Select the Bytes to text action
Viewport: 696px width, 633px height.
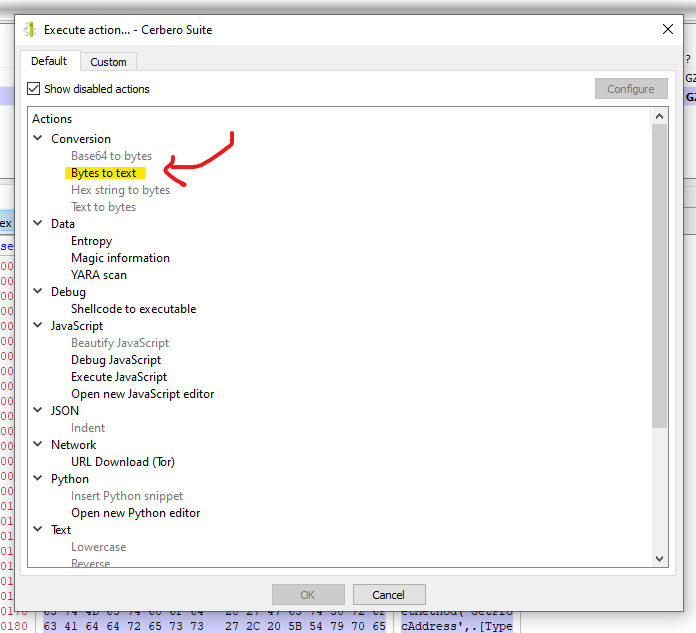(x=103, y=173)
